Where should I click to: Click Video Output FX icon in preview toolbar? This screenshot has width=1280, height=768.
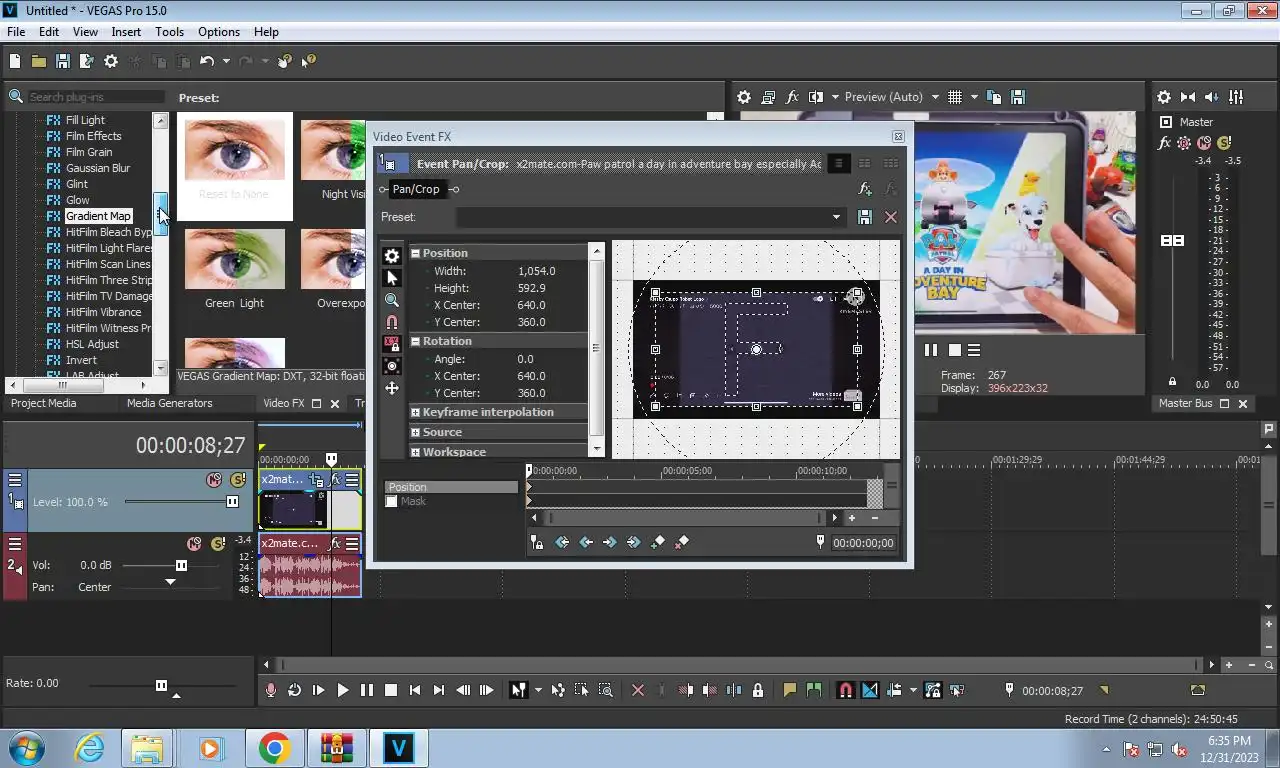[x=792, y=97]
